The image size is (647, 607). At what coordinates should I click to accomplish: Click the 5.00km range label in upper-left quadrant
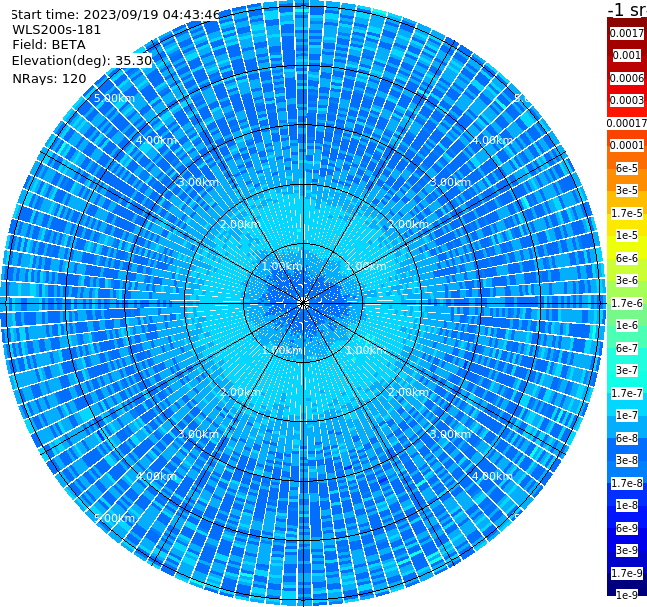[114, 98]
